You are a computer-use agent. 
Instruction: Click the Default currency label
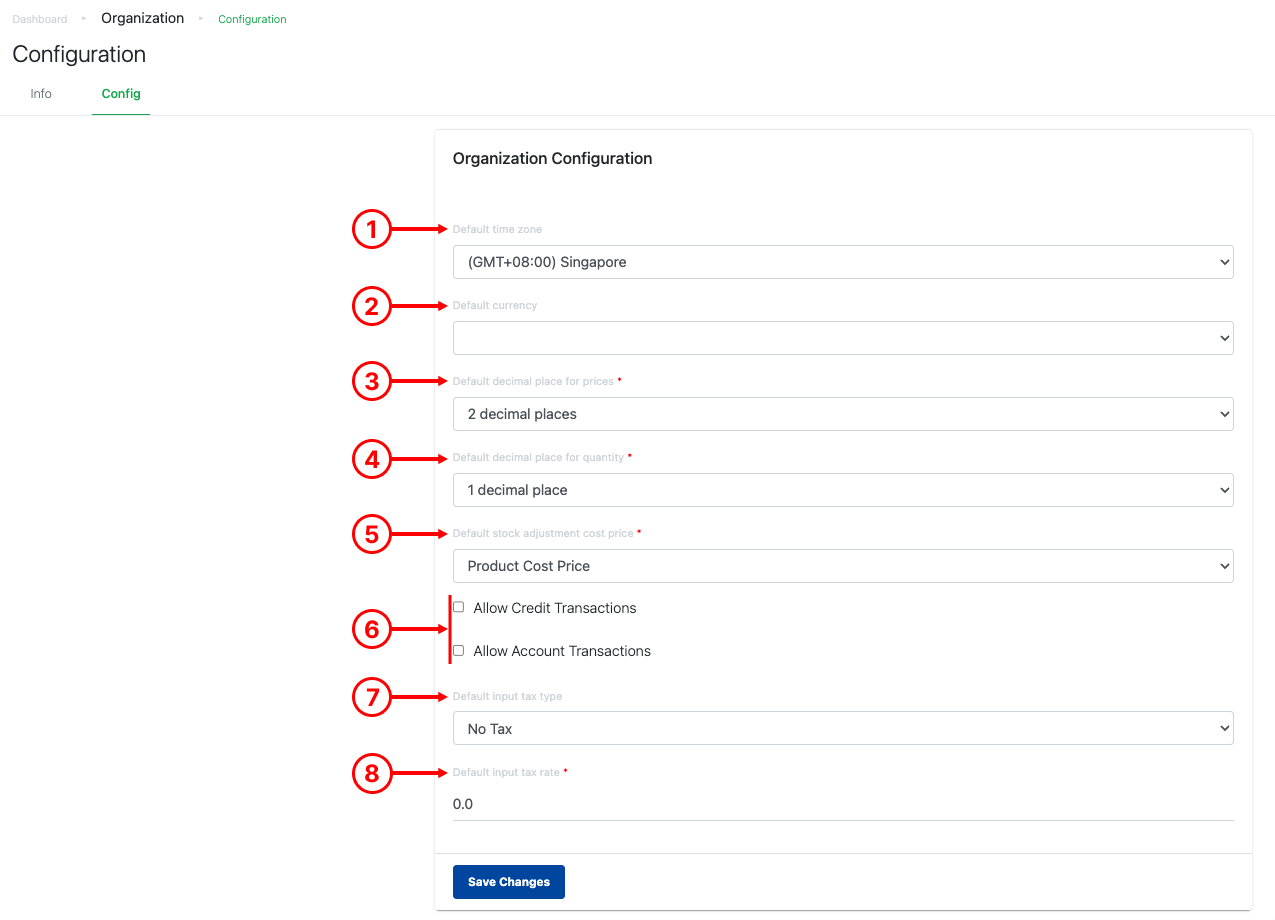495,305
